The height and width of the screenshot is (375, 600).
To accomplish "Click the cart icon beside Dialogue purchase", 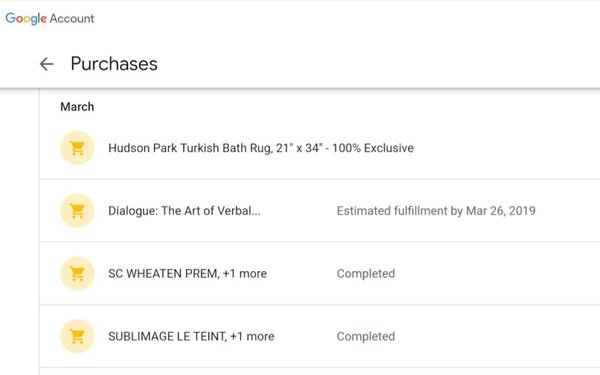I will (77, 210).
